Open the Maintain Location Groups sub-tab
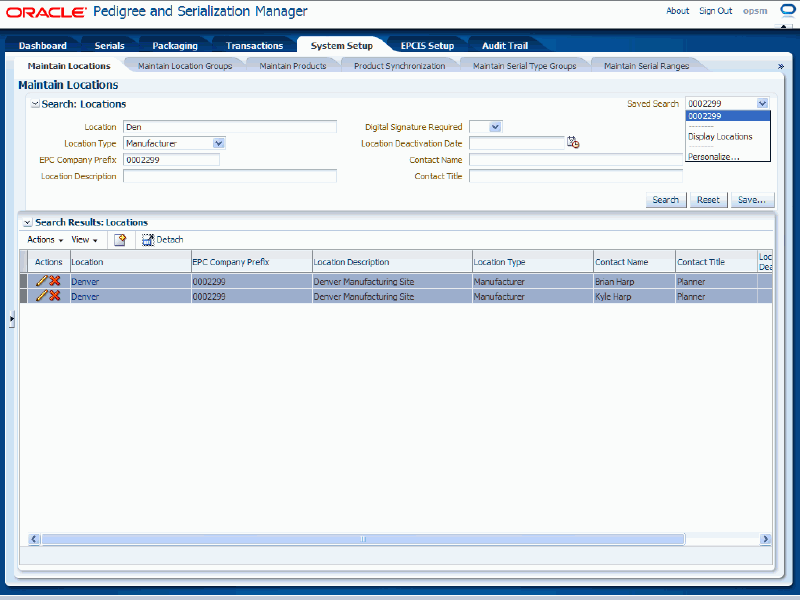This screenshot has height=600, width=800. click(x=185, y=66)
